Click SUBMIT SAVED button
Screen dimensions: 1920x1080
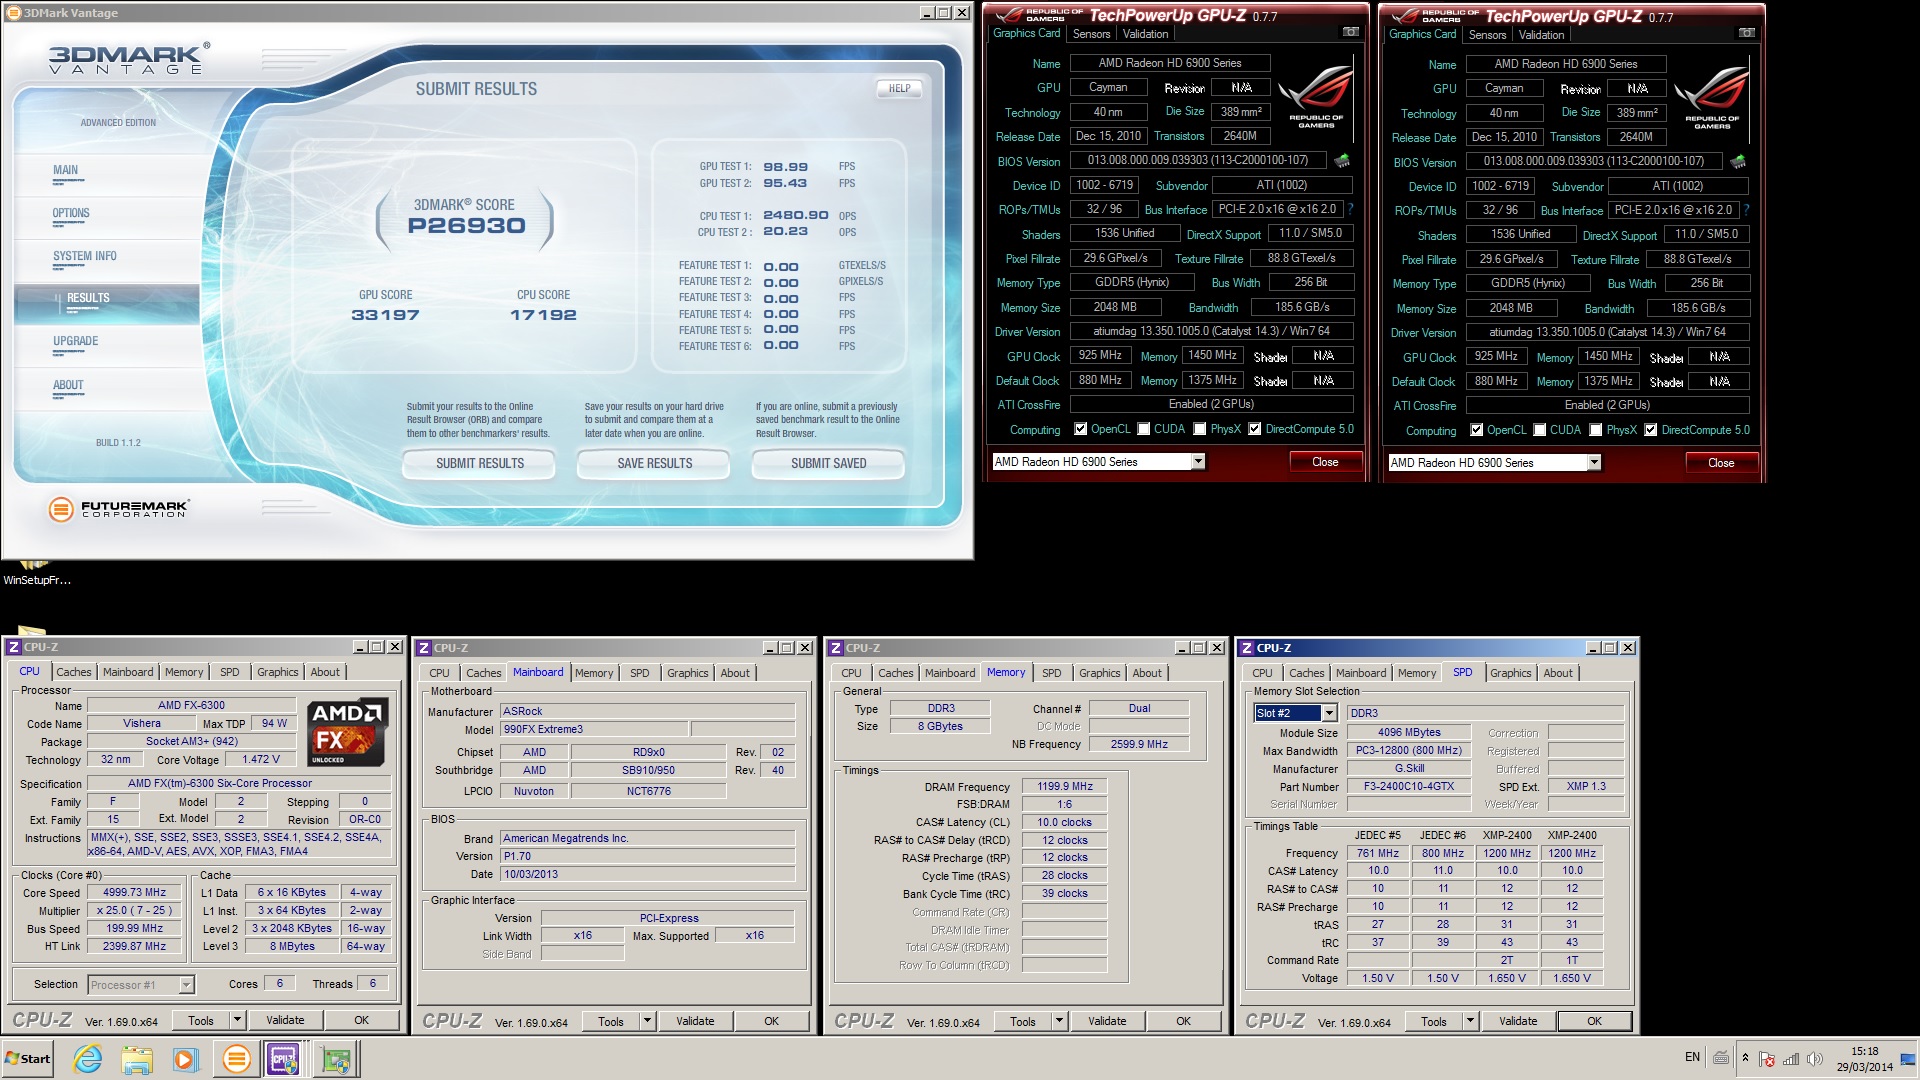click(828, 463)
